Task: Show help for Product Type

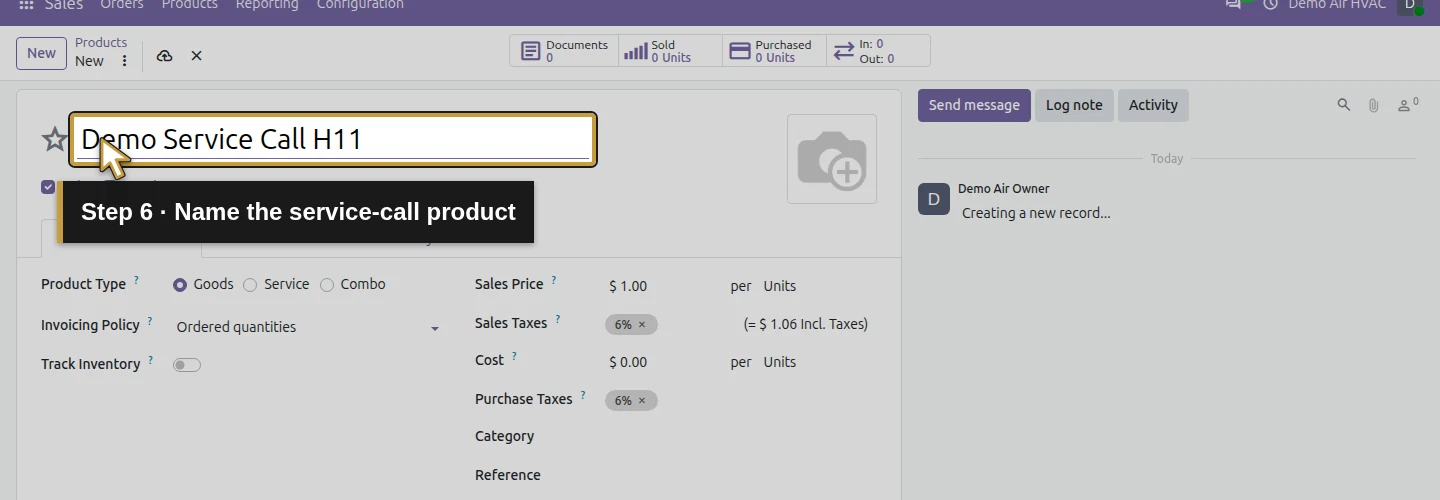Action: (137, 281)
